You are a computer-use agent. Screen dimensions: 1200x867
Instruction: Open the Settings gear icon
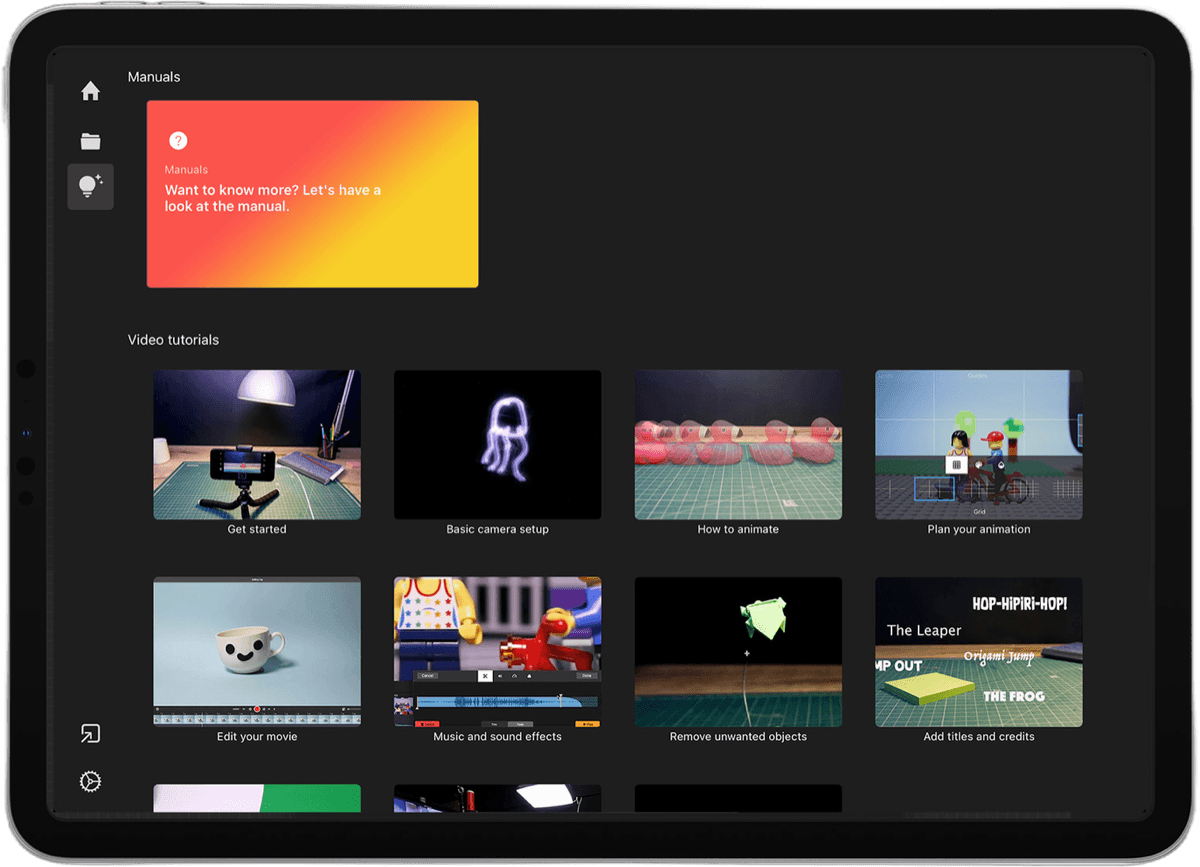tap(90, 781)
